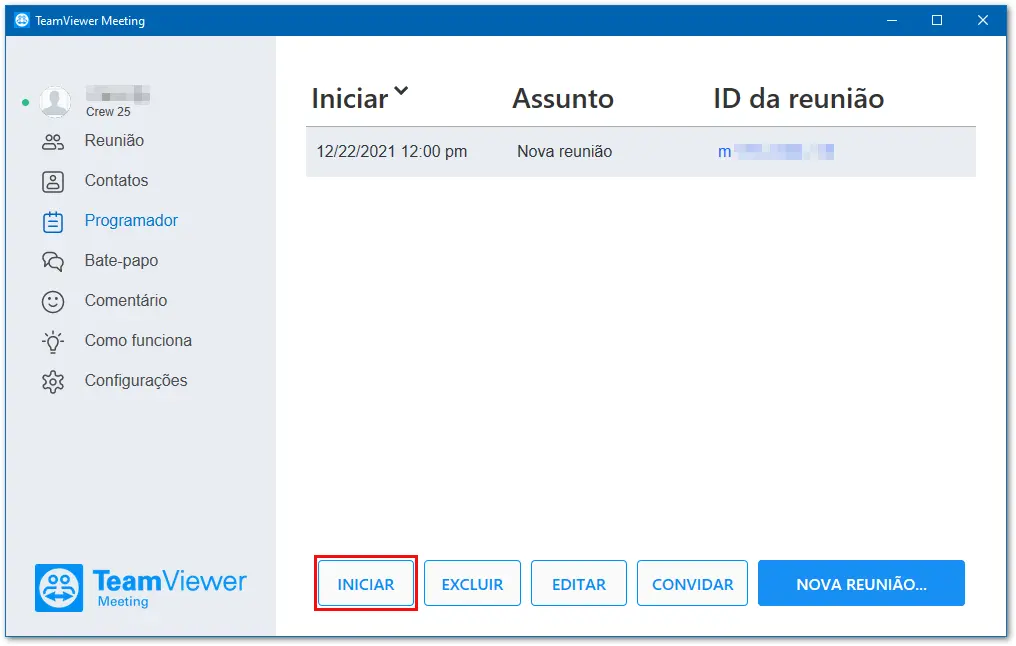This screenshot has height=646, width=1016.
Task: Start the meeting with INICIAR button
Action: [365, 584]
